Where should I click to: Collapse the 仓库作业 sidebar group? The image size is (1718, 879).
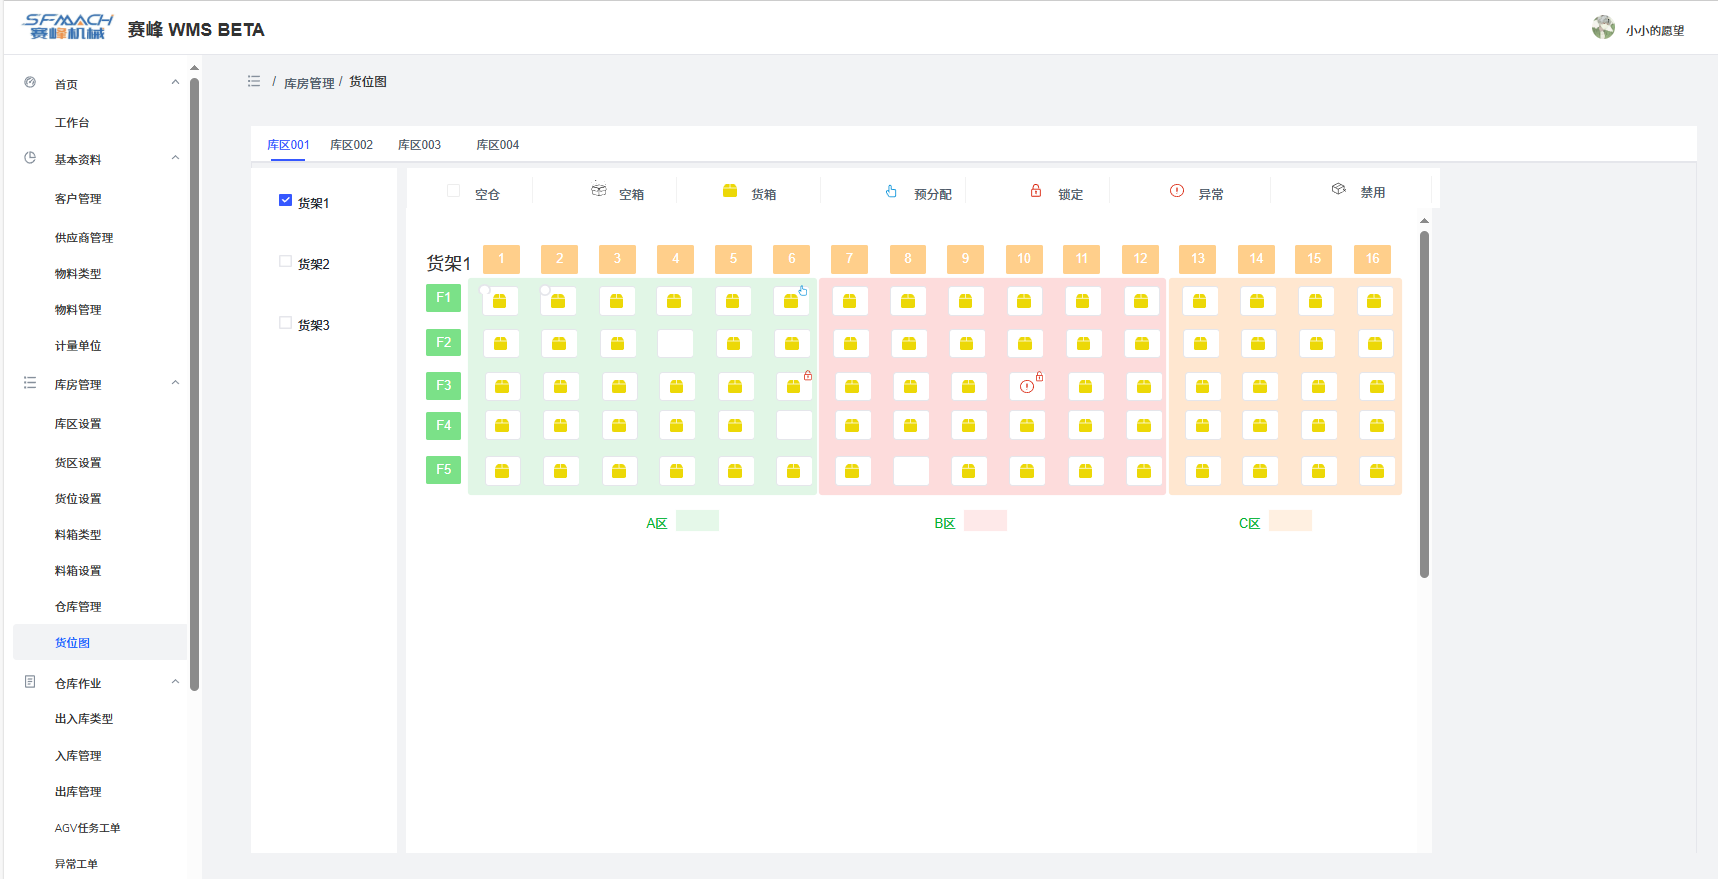(x=175, y=682)
